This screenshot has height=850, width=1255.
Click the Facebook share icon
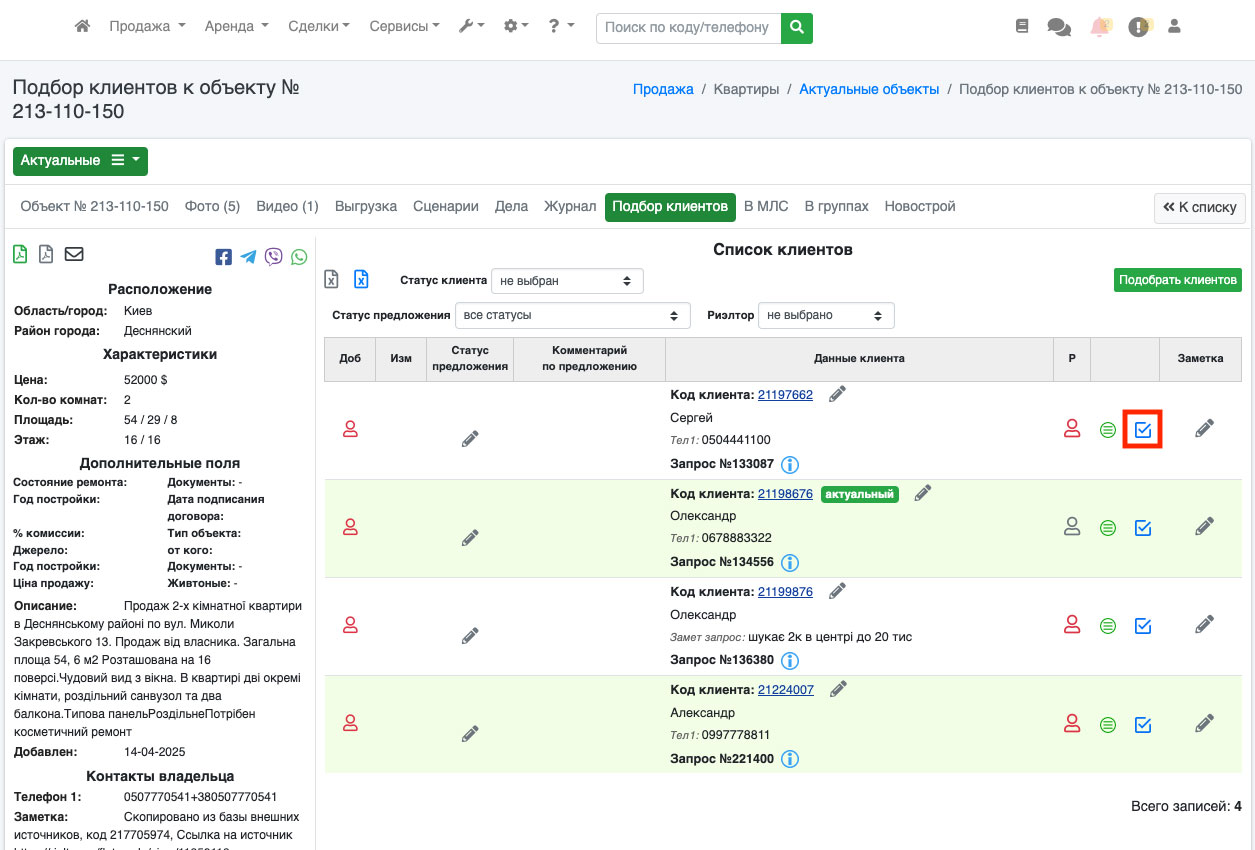224,257
